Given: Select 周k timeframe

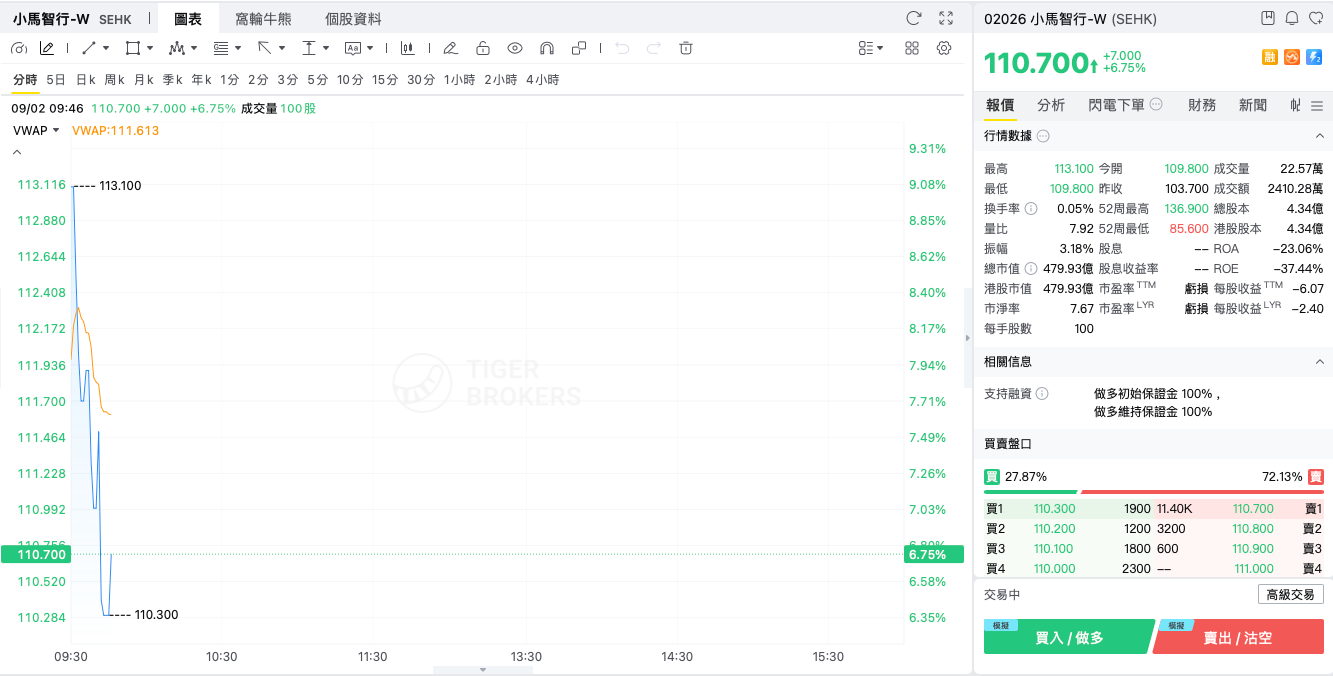Looking at the screenshot, I should (x=115, y=80).
